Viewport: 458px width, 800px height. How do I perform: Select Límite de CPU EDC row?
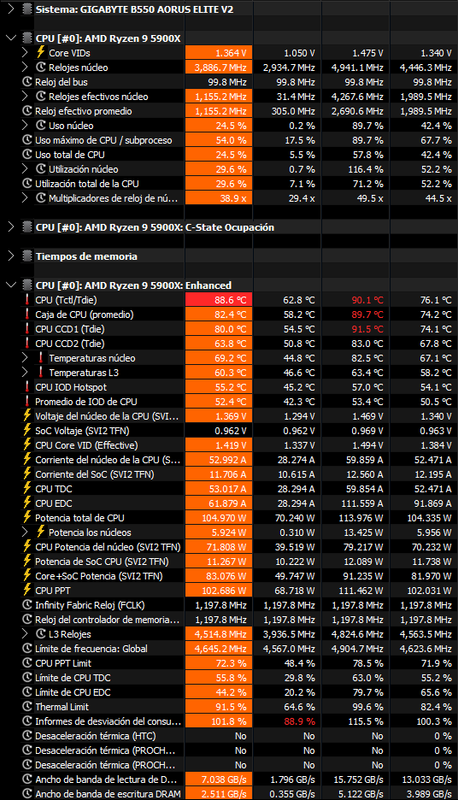[229, 692]
